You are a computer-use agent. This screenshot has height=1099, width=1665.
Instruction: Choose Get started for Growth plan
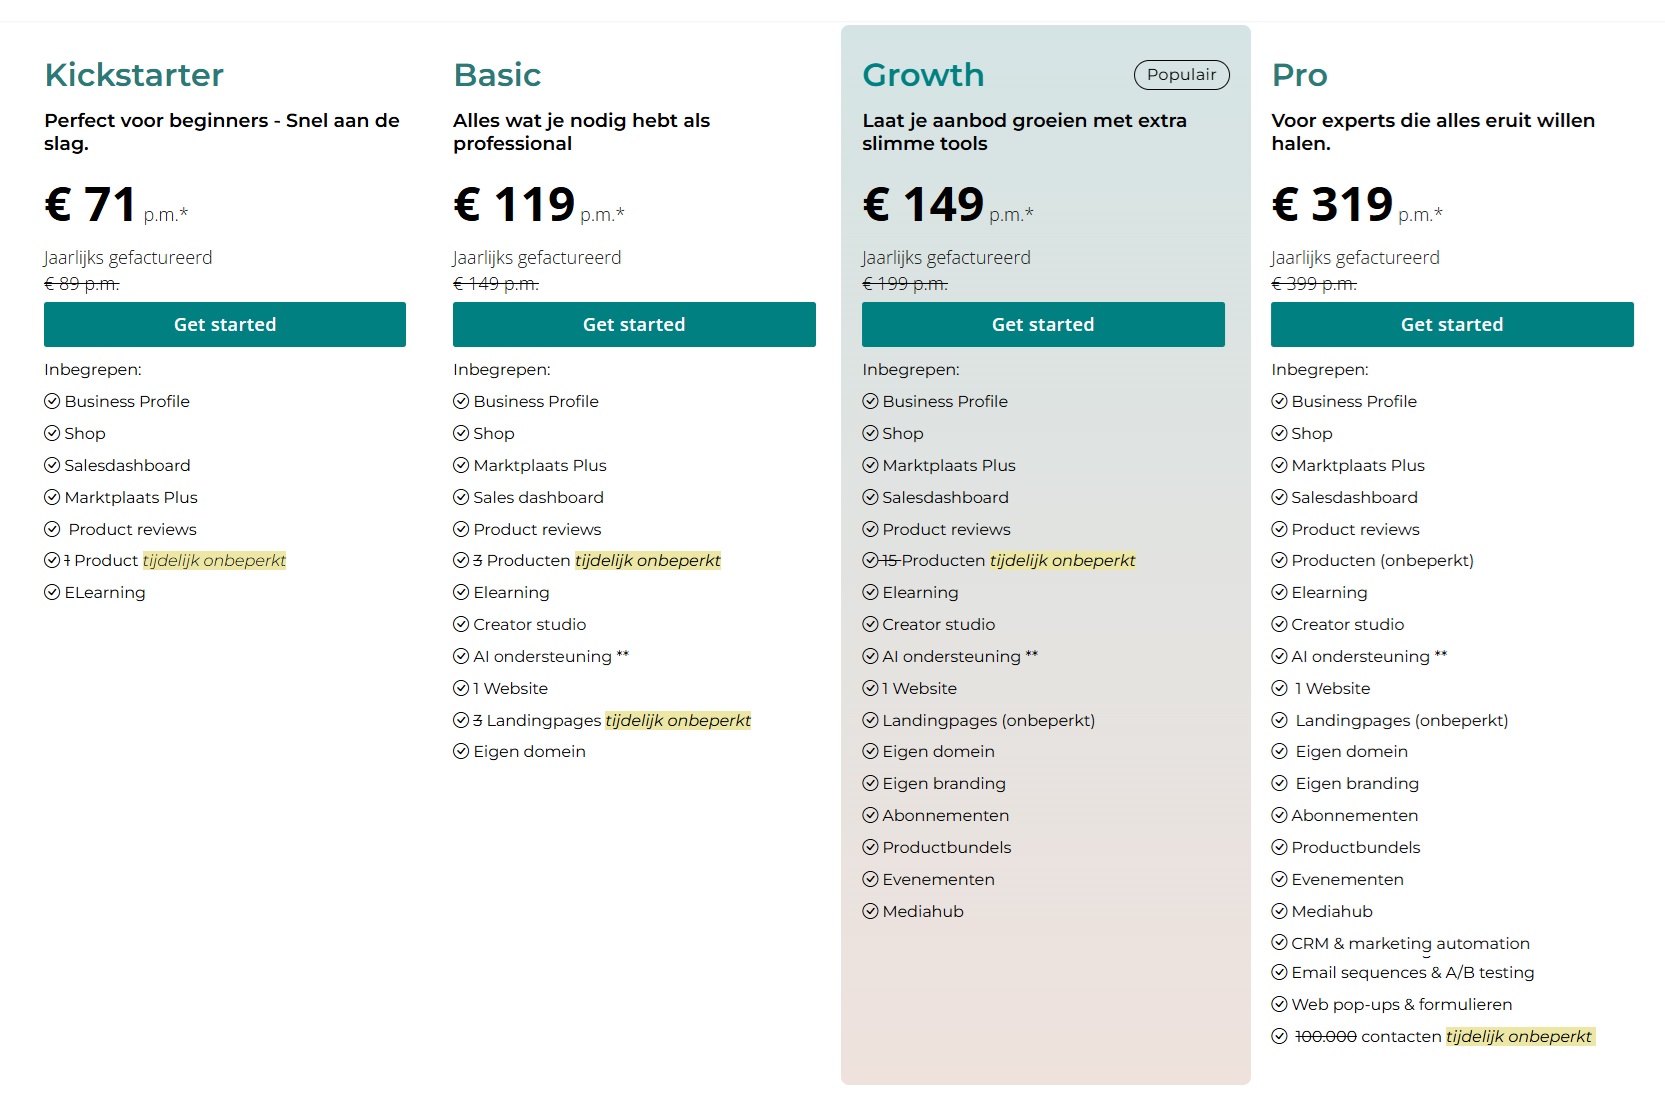[1043, 324]
